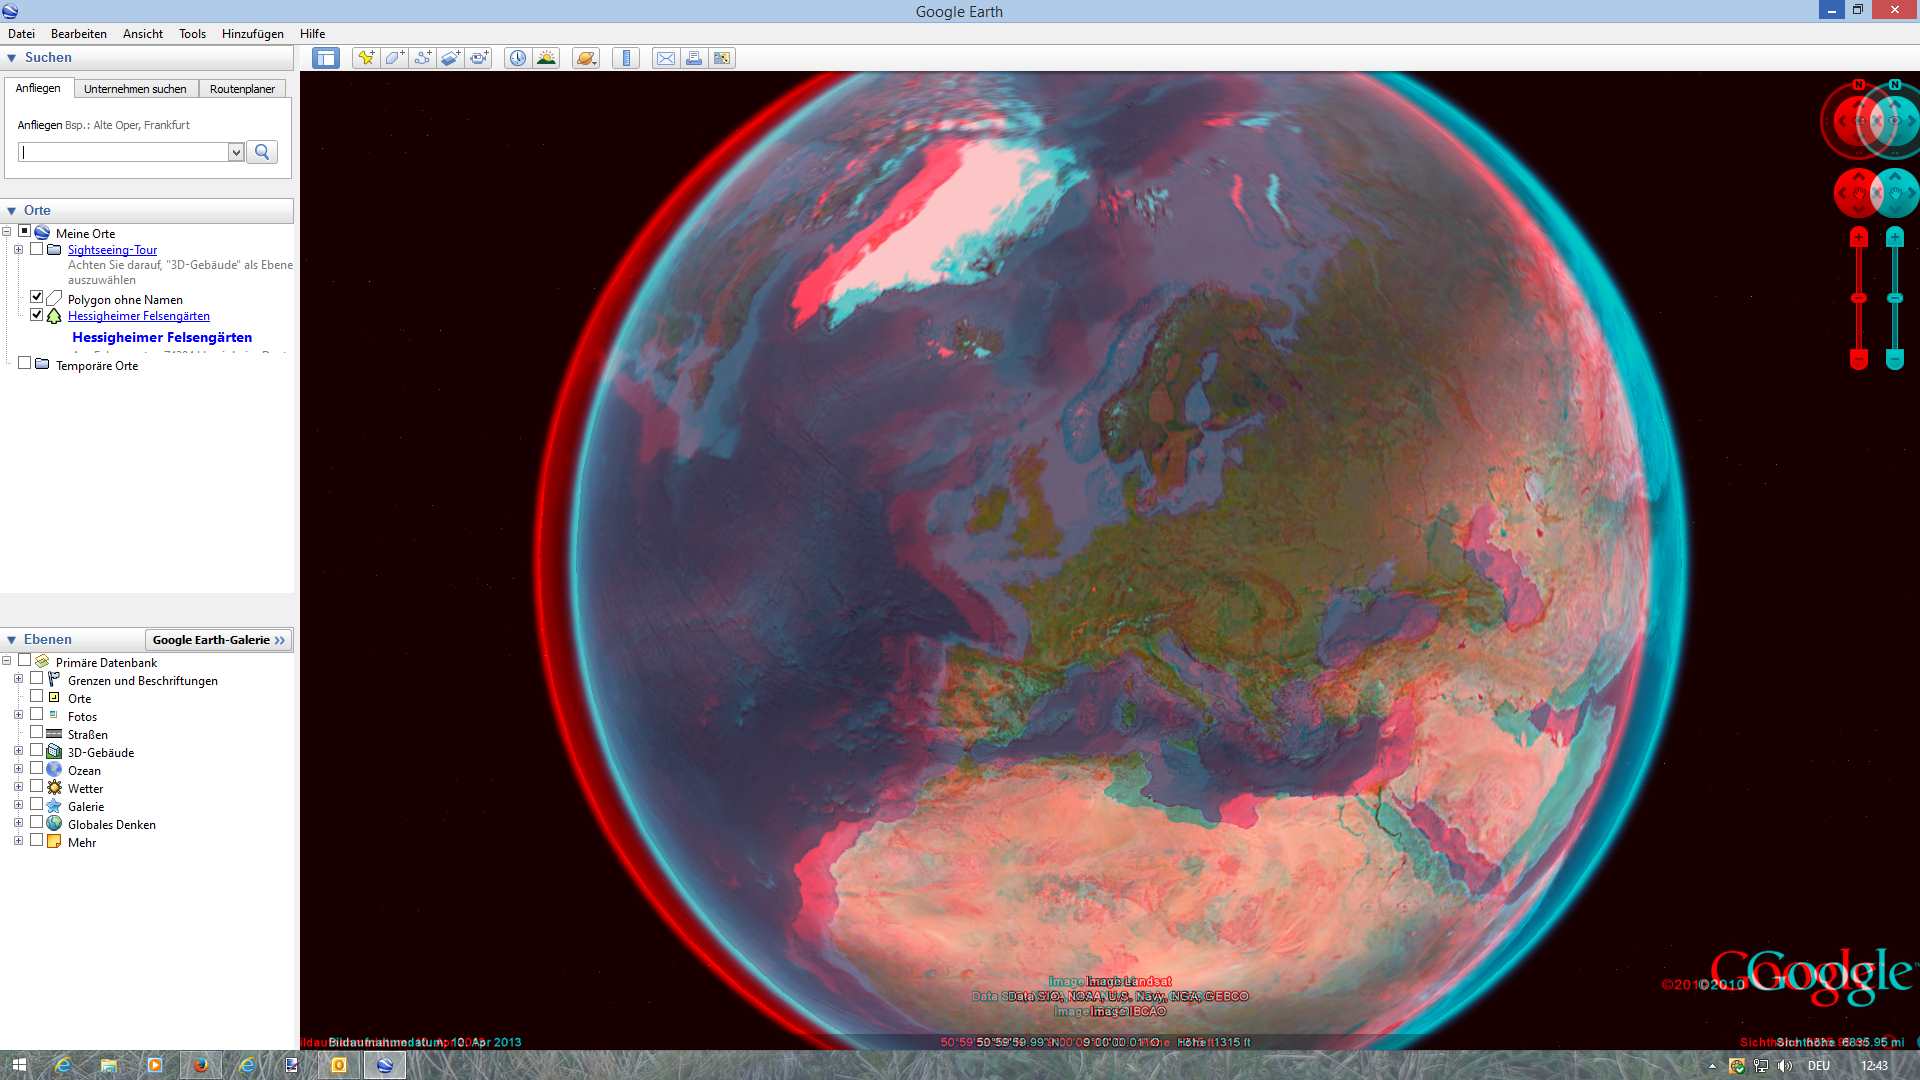The image size is (1920, 1080).
Task: Click the Add Image Overlay icon
Action: coord(450,58)
